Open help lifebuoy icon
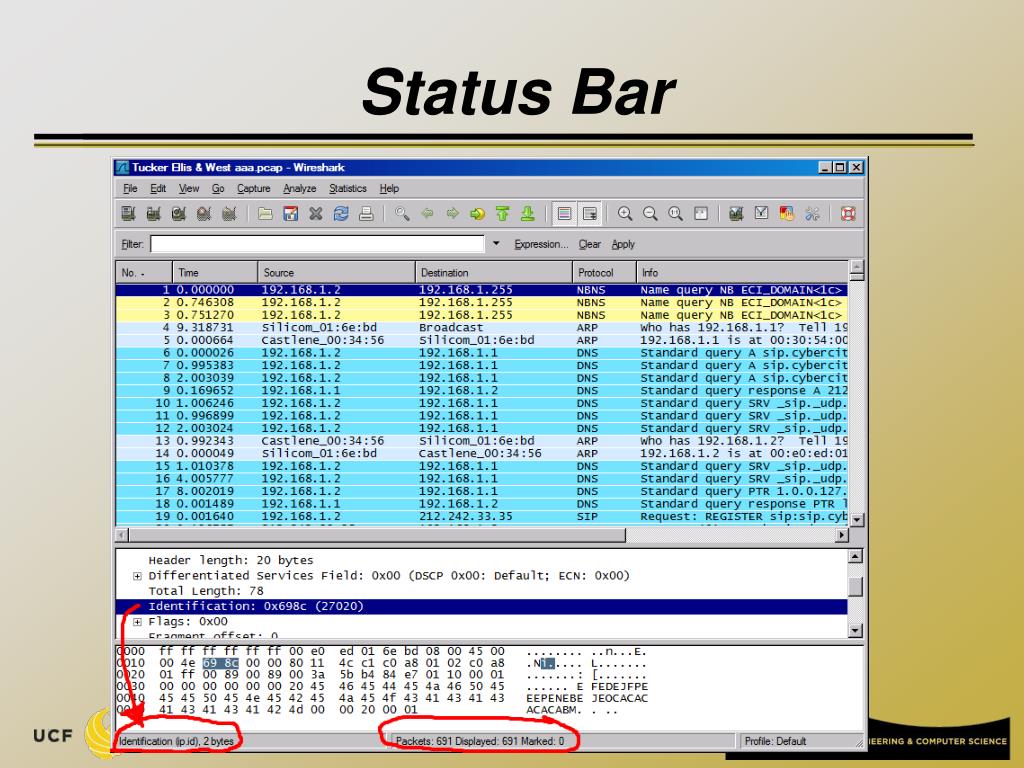 pyautogui.click(x=848, y=214)
